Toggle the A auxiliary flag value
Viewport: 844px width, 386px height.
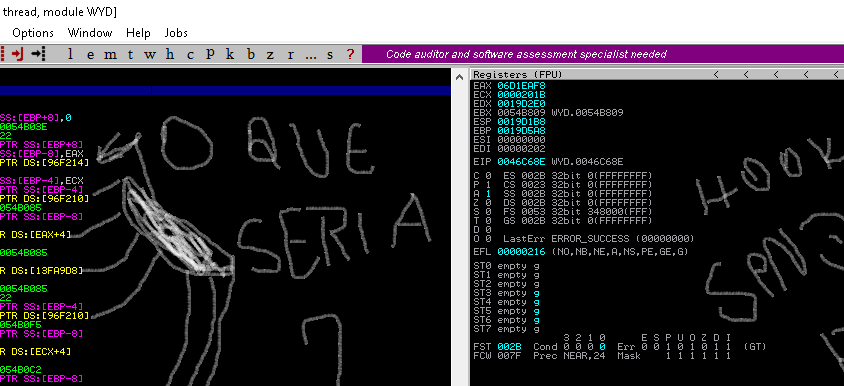click(x=488, y=194)
